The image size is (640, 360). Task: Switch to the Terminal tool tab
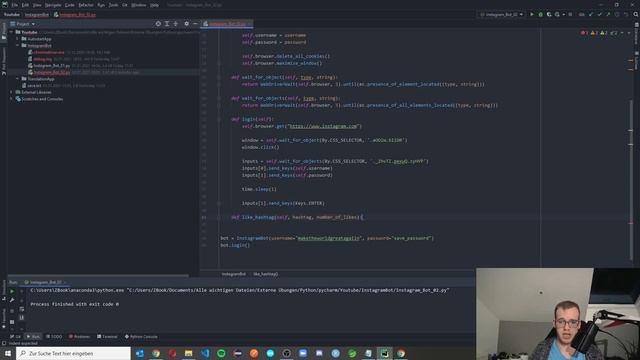[x=107, y=337]
